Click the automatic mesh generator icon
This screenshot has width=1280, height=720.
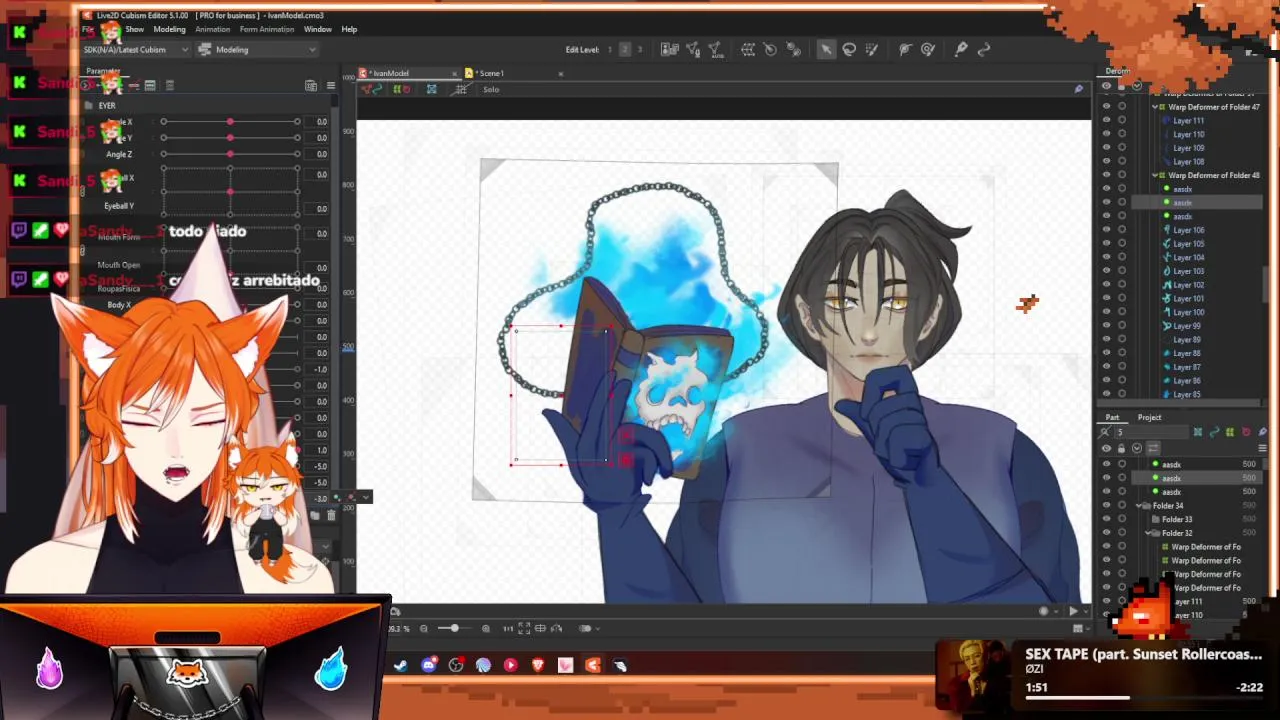click(x=715, y=49)
